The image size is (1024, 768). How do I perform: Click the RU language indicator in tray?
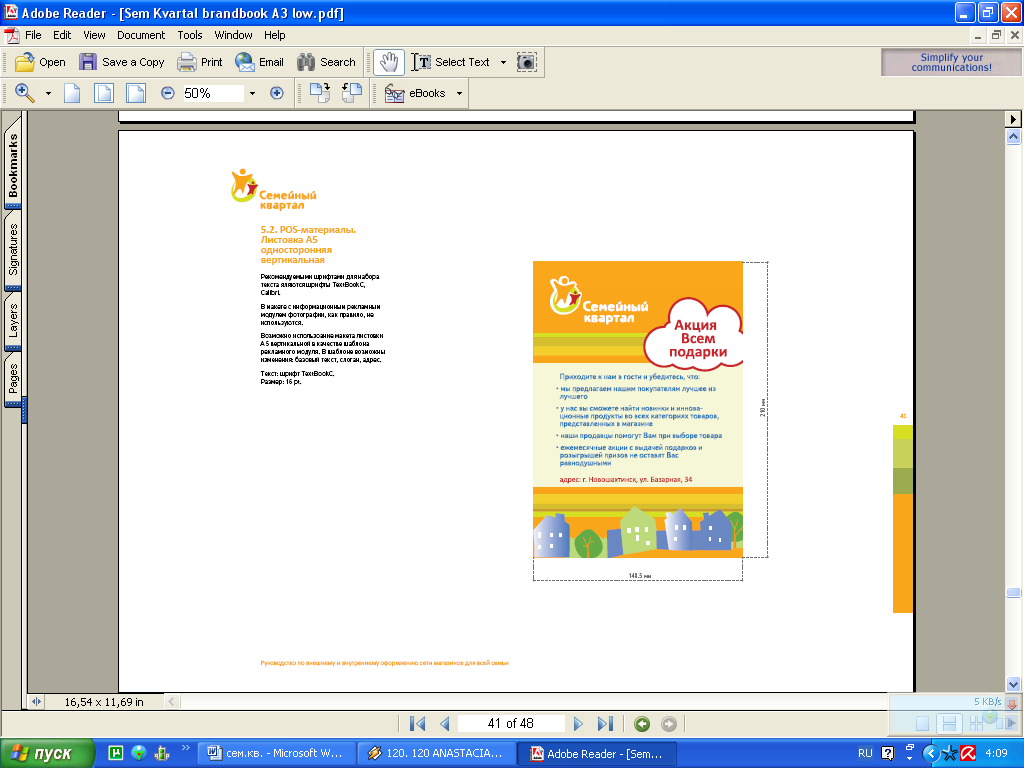pyautogui.click(x=865, y=754)
